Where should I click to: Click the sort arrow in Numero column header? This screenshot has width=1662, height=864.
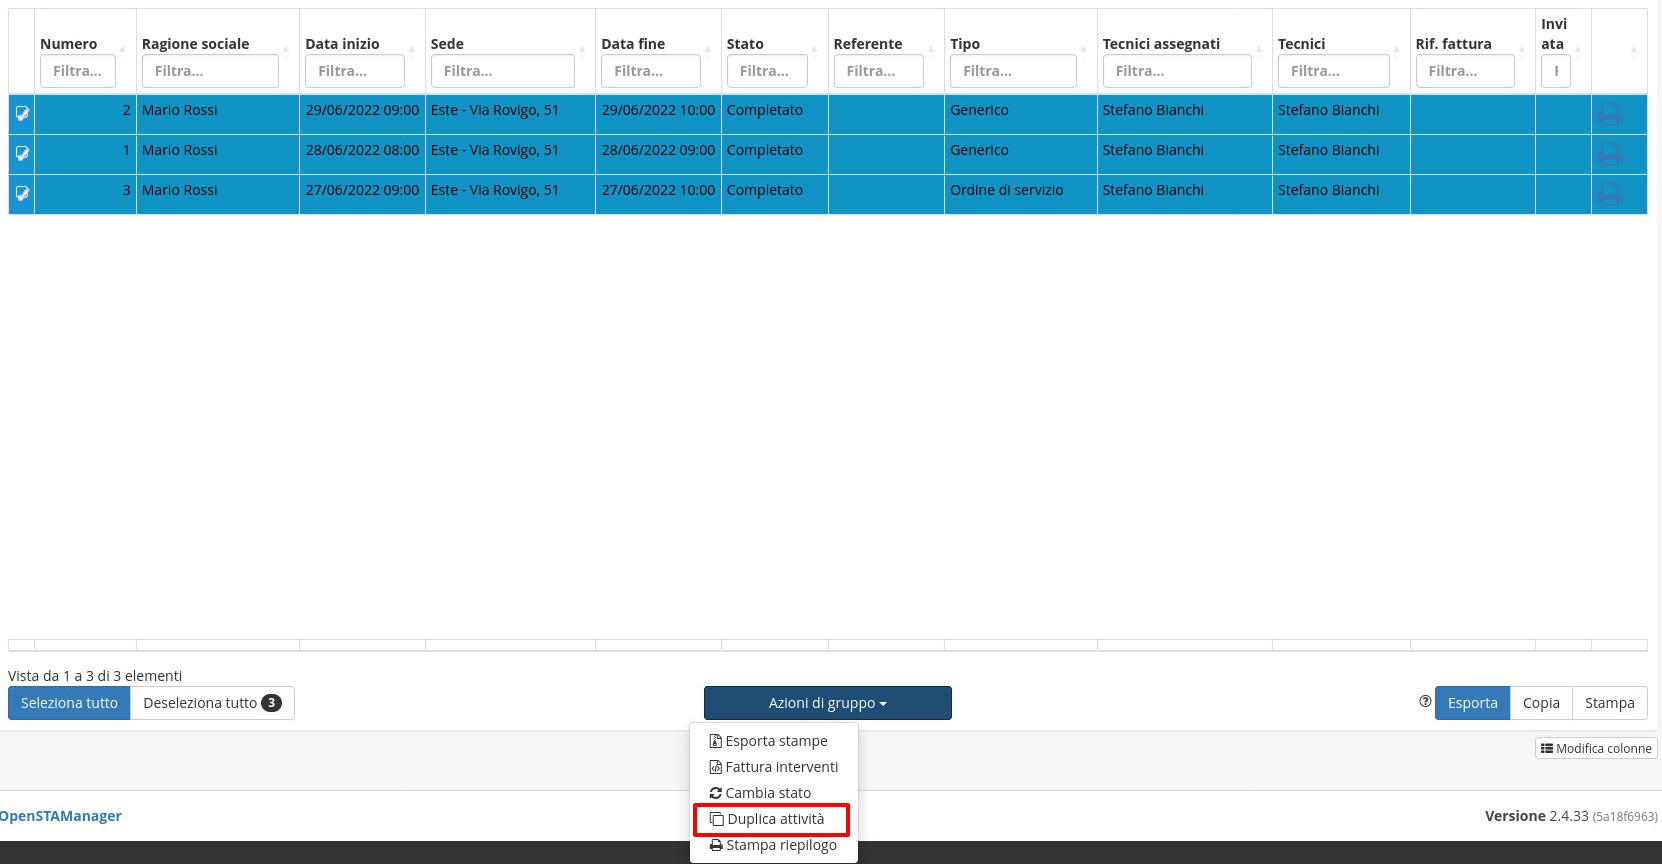pos(123,49)
